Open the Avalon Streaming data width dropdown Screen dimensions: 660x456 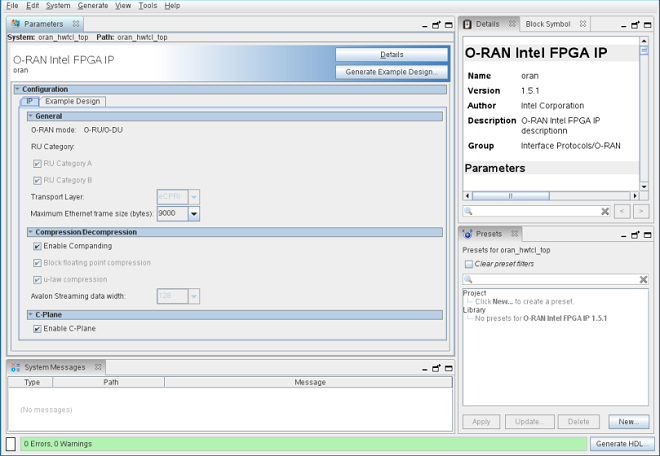point(194,296)
